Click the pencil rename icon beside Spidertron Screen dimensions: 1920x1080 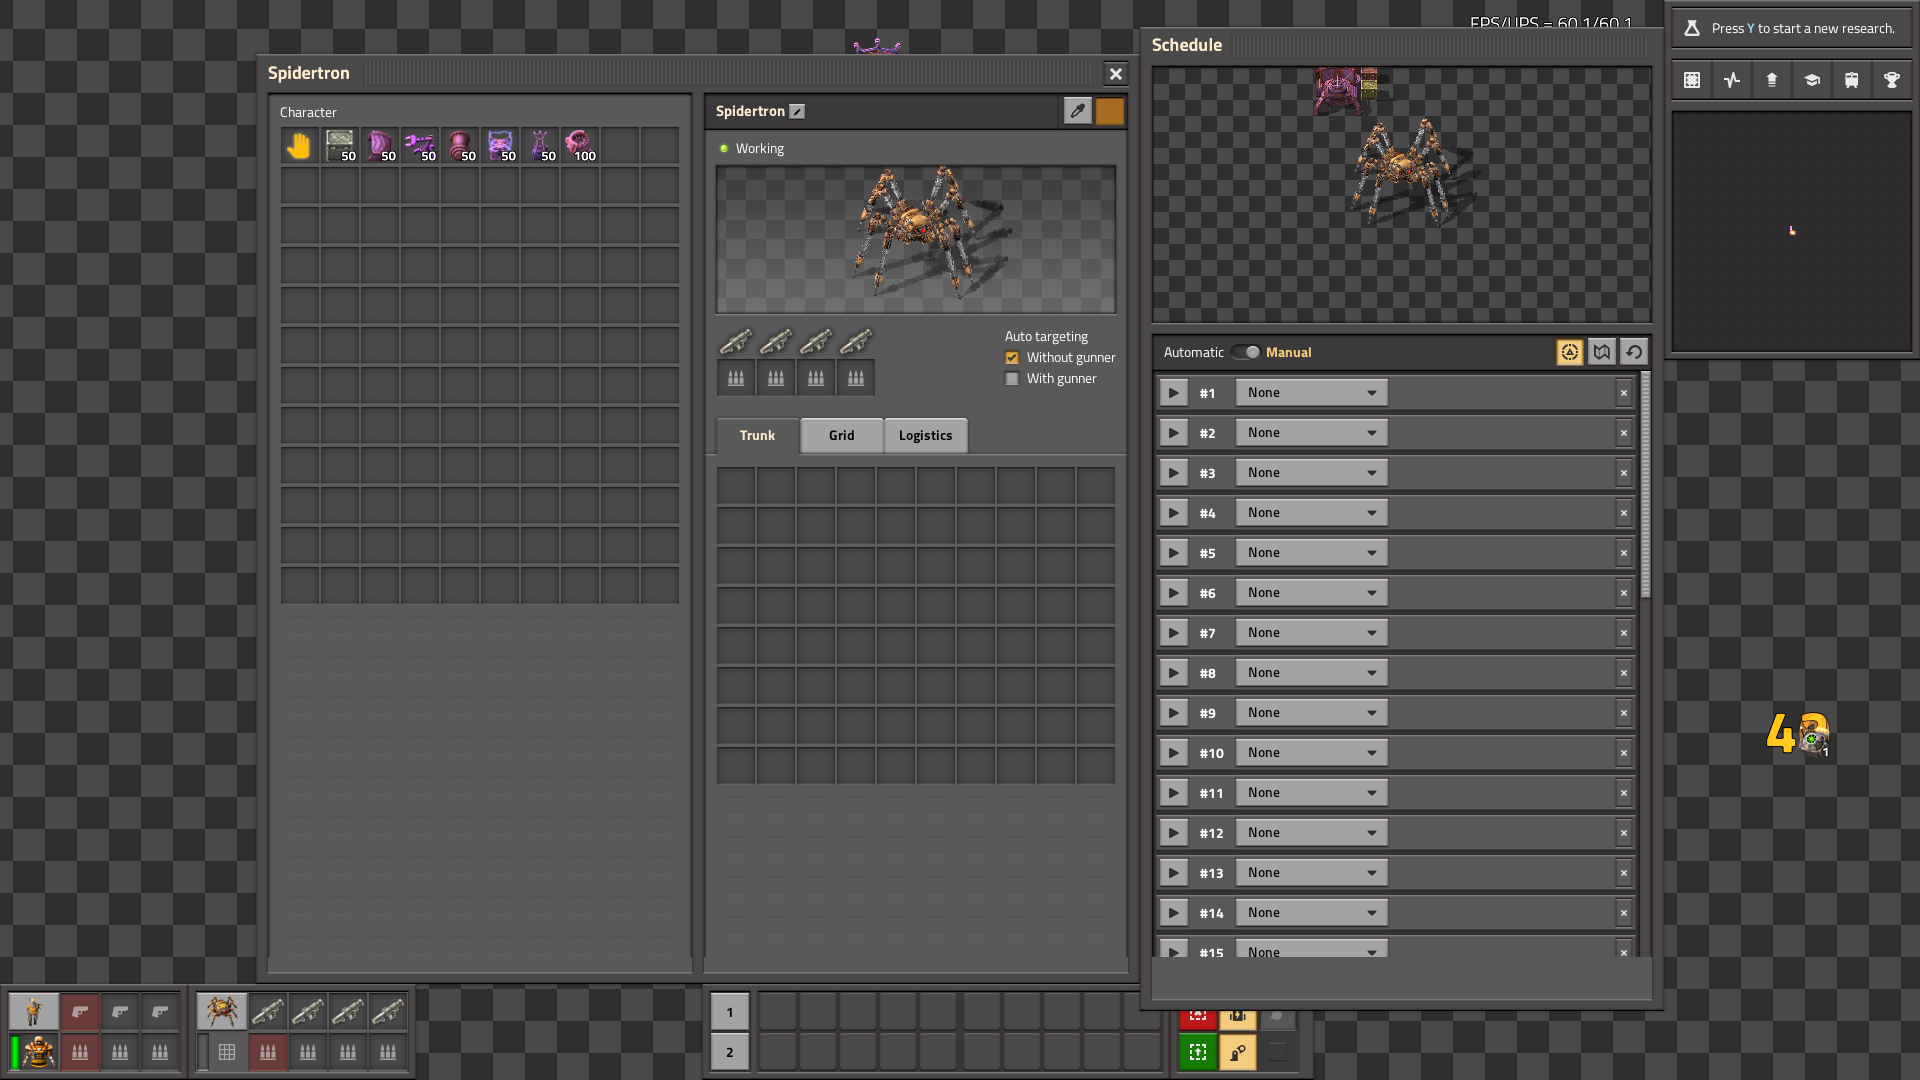pos(797,112)
